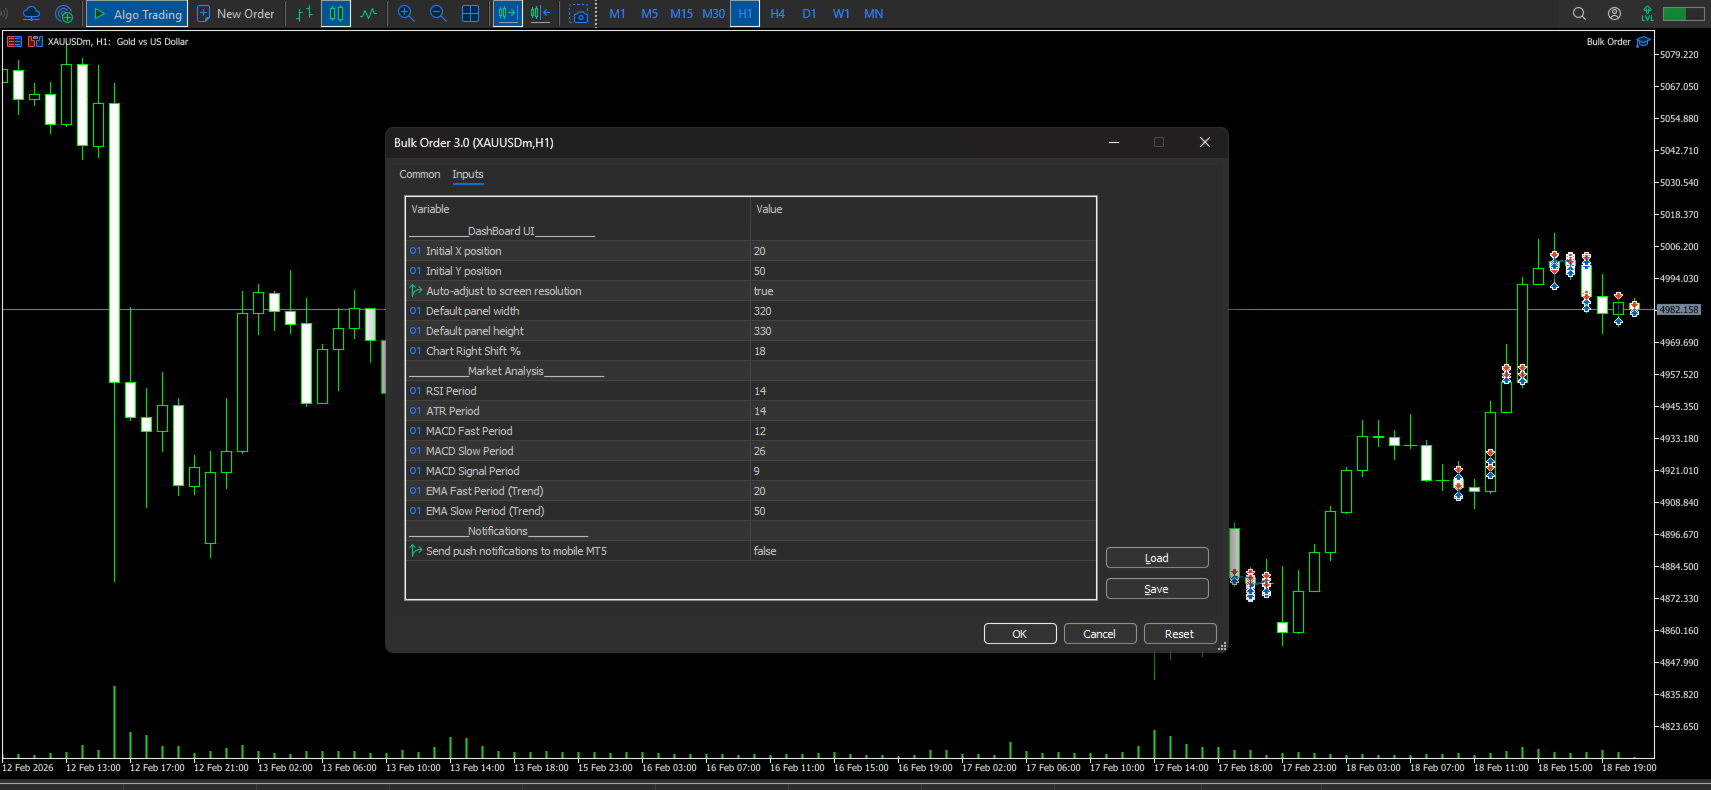
Task: Edit the Initial Y position value 50
Action: (923, 271)
